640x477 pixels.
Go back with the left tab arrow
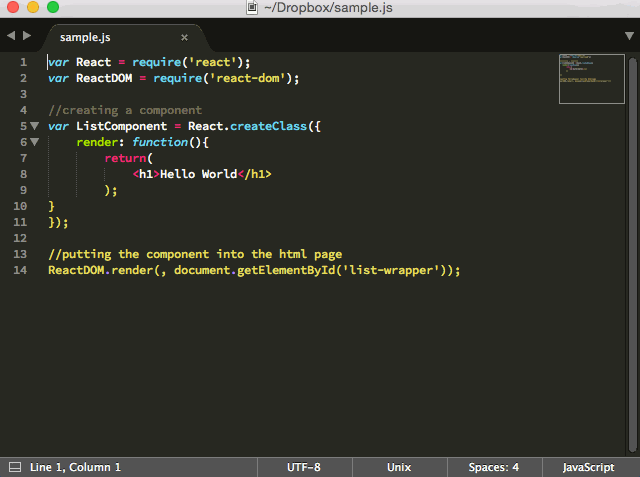11,36
